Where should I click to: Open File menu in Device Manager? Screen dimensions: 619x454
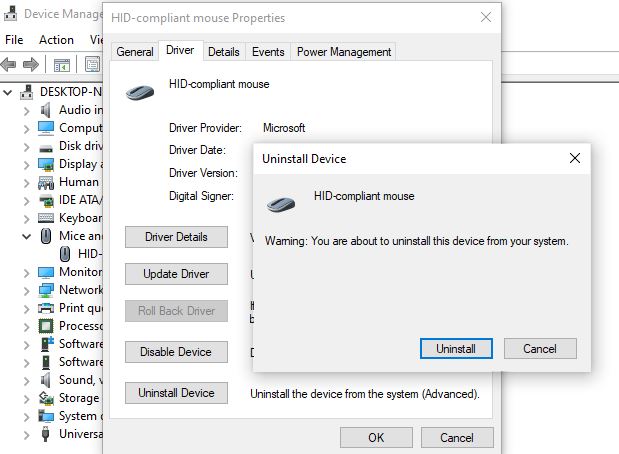click(x=14, y=39)
